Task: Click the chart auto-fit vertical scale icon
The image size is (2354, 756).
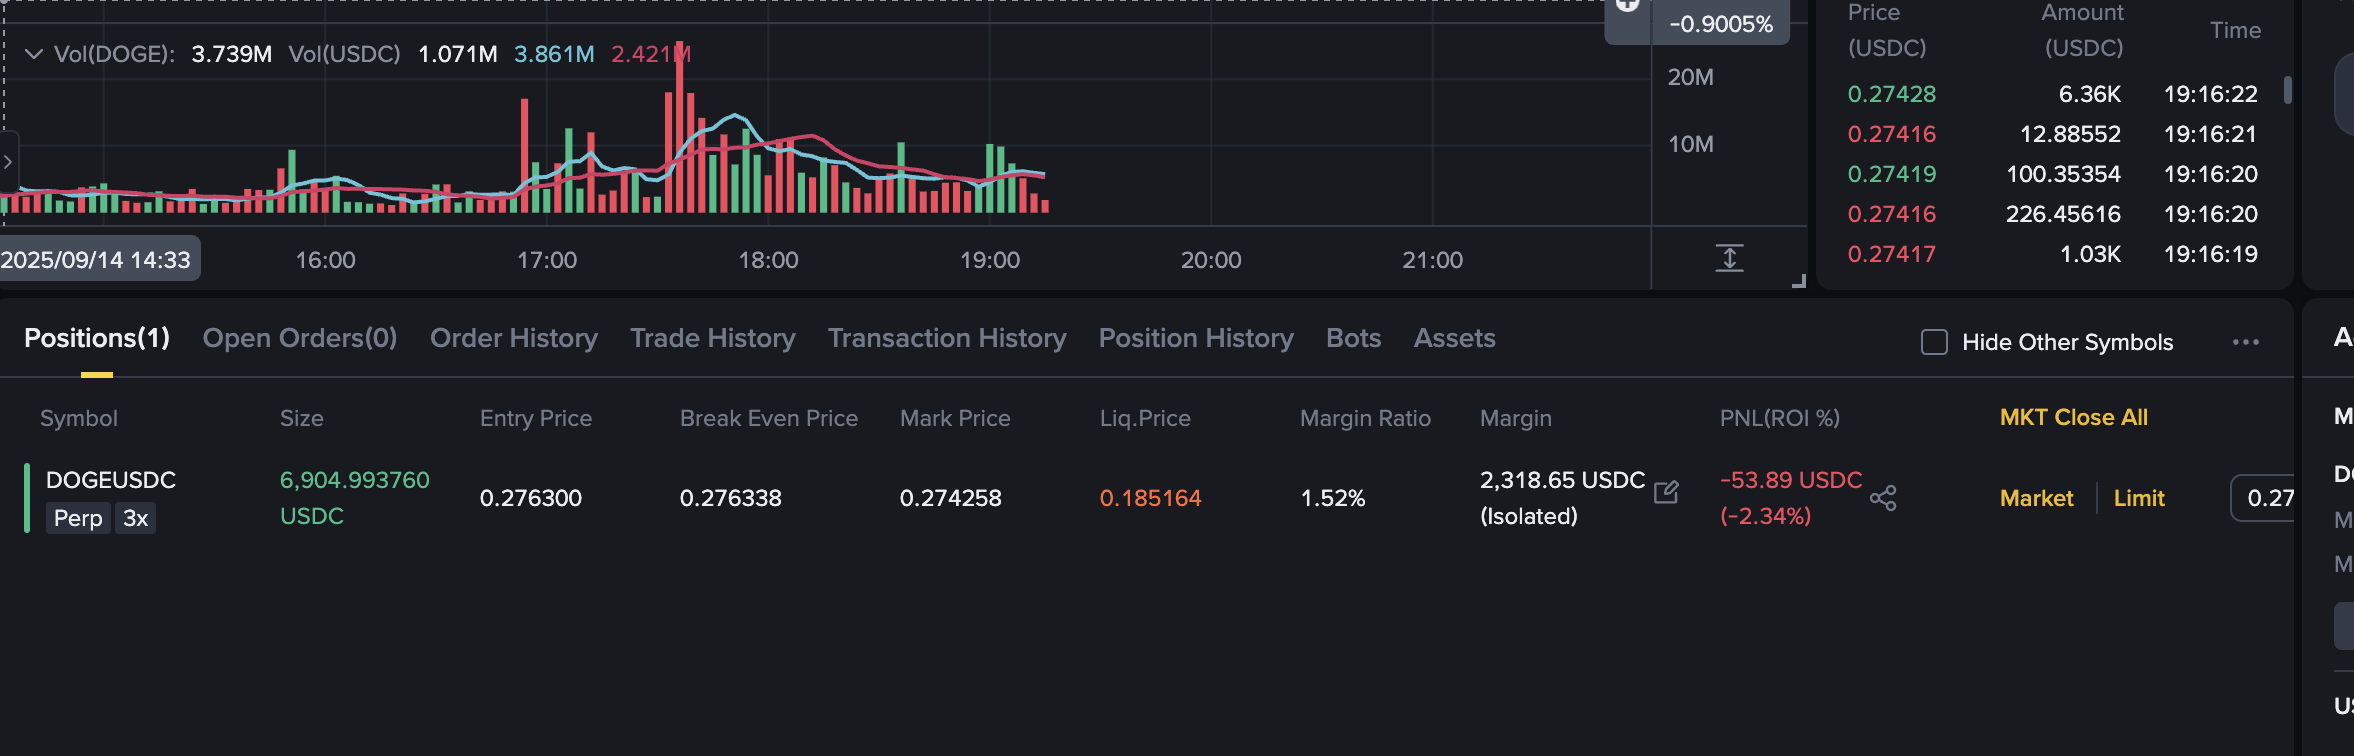Action: [1729, 258]
